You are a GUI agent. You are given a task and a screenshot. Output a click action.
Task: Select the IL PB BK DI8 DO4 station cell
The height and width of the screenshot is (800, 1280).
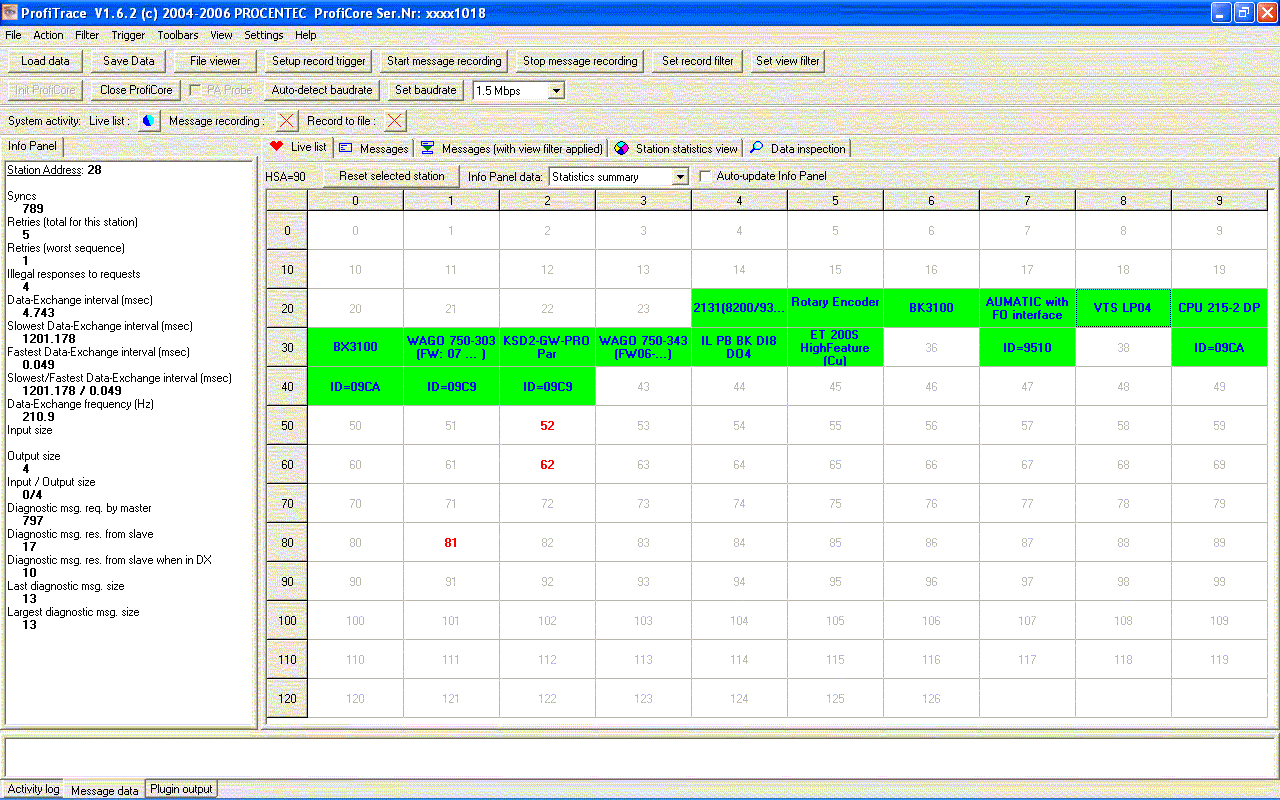(x=739, y=347)
